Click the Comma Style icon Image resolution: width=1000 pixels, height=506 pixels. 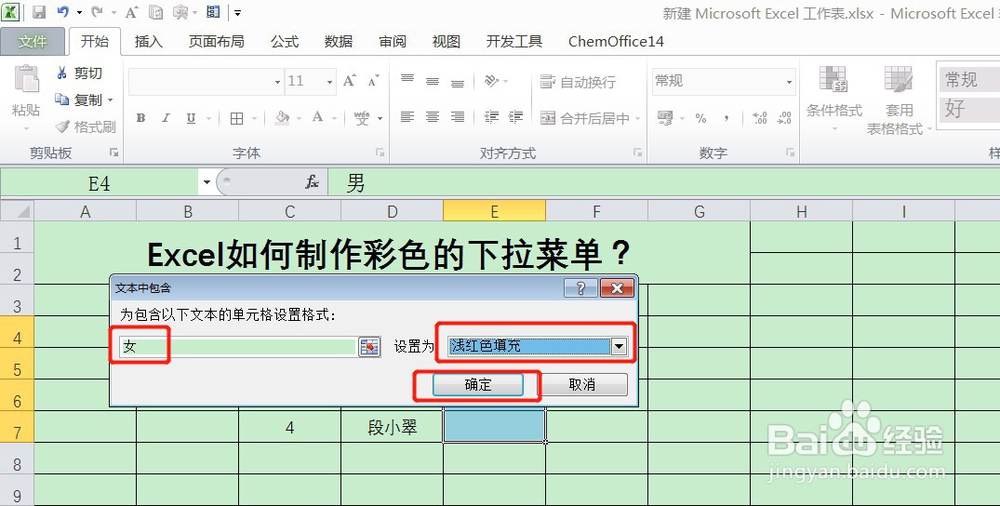pos(726,118)
